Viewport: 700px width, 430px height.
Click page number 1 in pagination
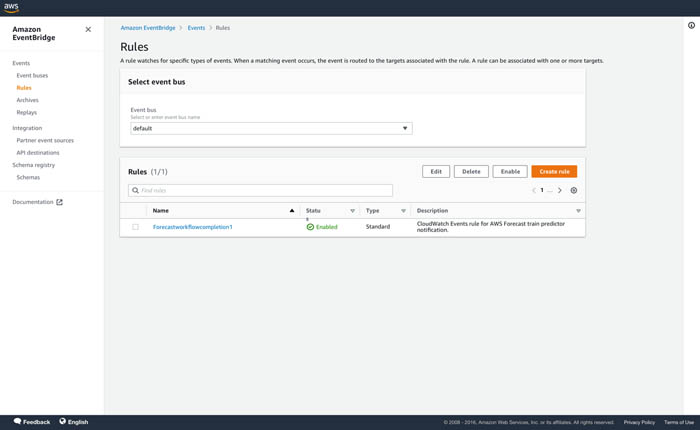click(542, 190)
